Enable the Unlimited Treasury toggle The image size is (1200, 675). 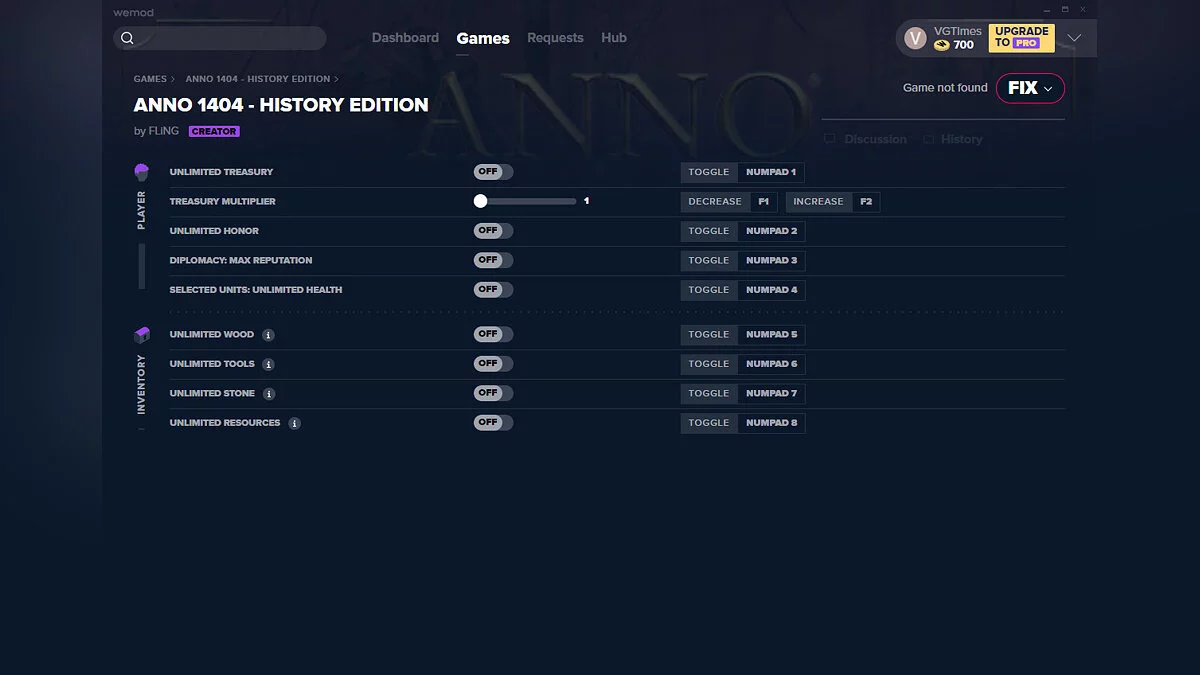pos(492,171)
